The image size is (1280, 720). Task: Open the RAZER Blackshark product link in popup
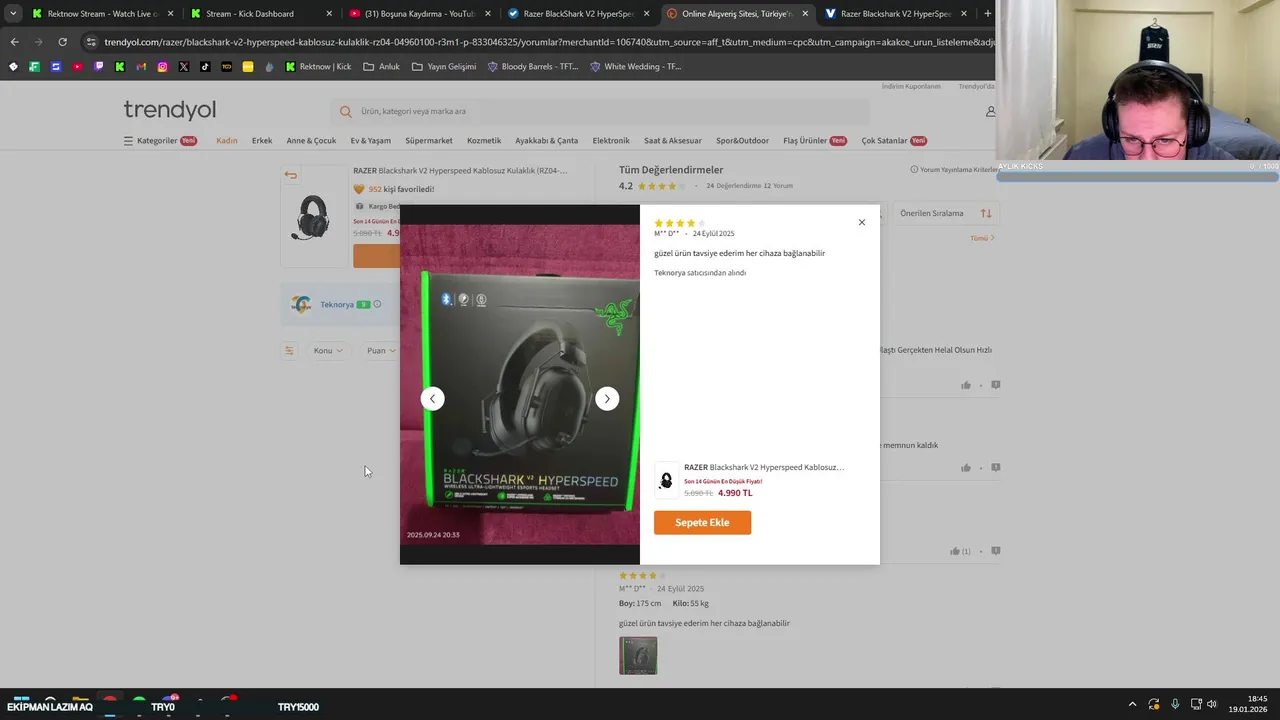(x=764, y=467)
